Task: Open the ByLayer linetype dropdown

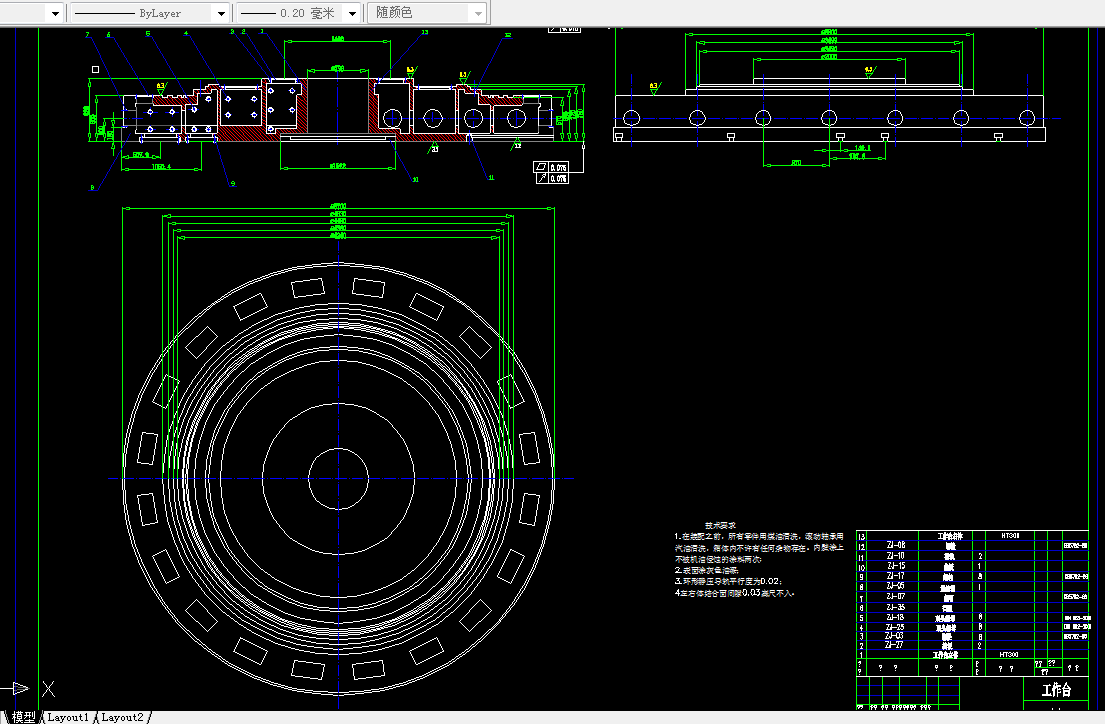Action: (150, 13)
